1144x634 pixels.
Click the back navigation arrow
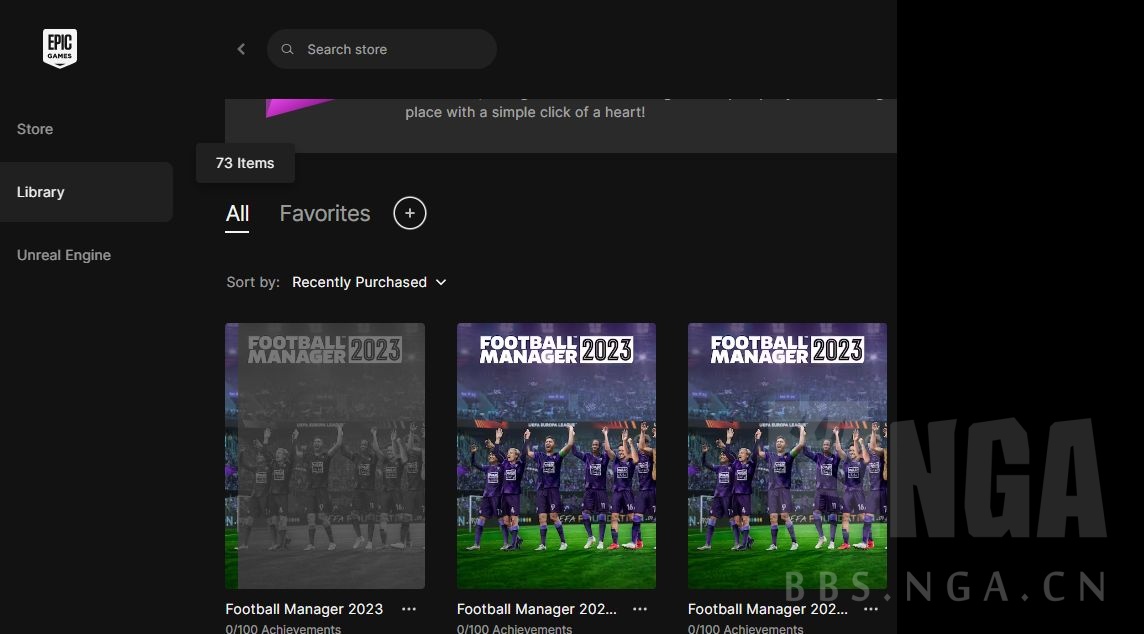(241, 48)
